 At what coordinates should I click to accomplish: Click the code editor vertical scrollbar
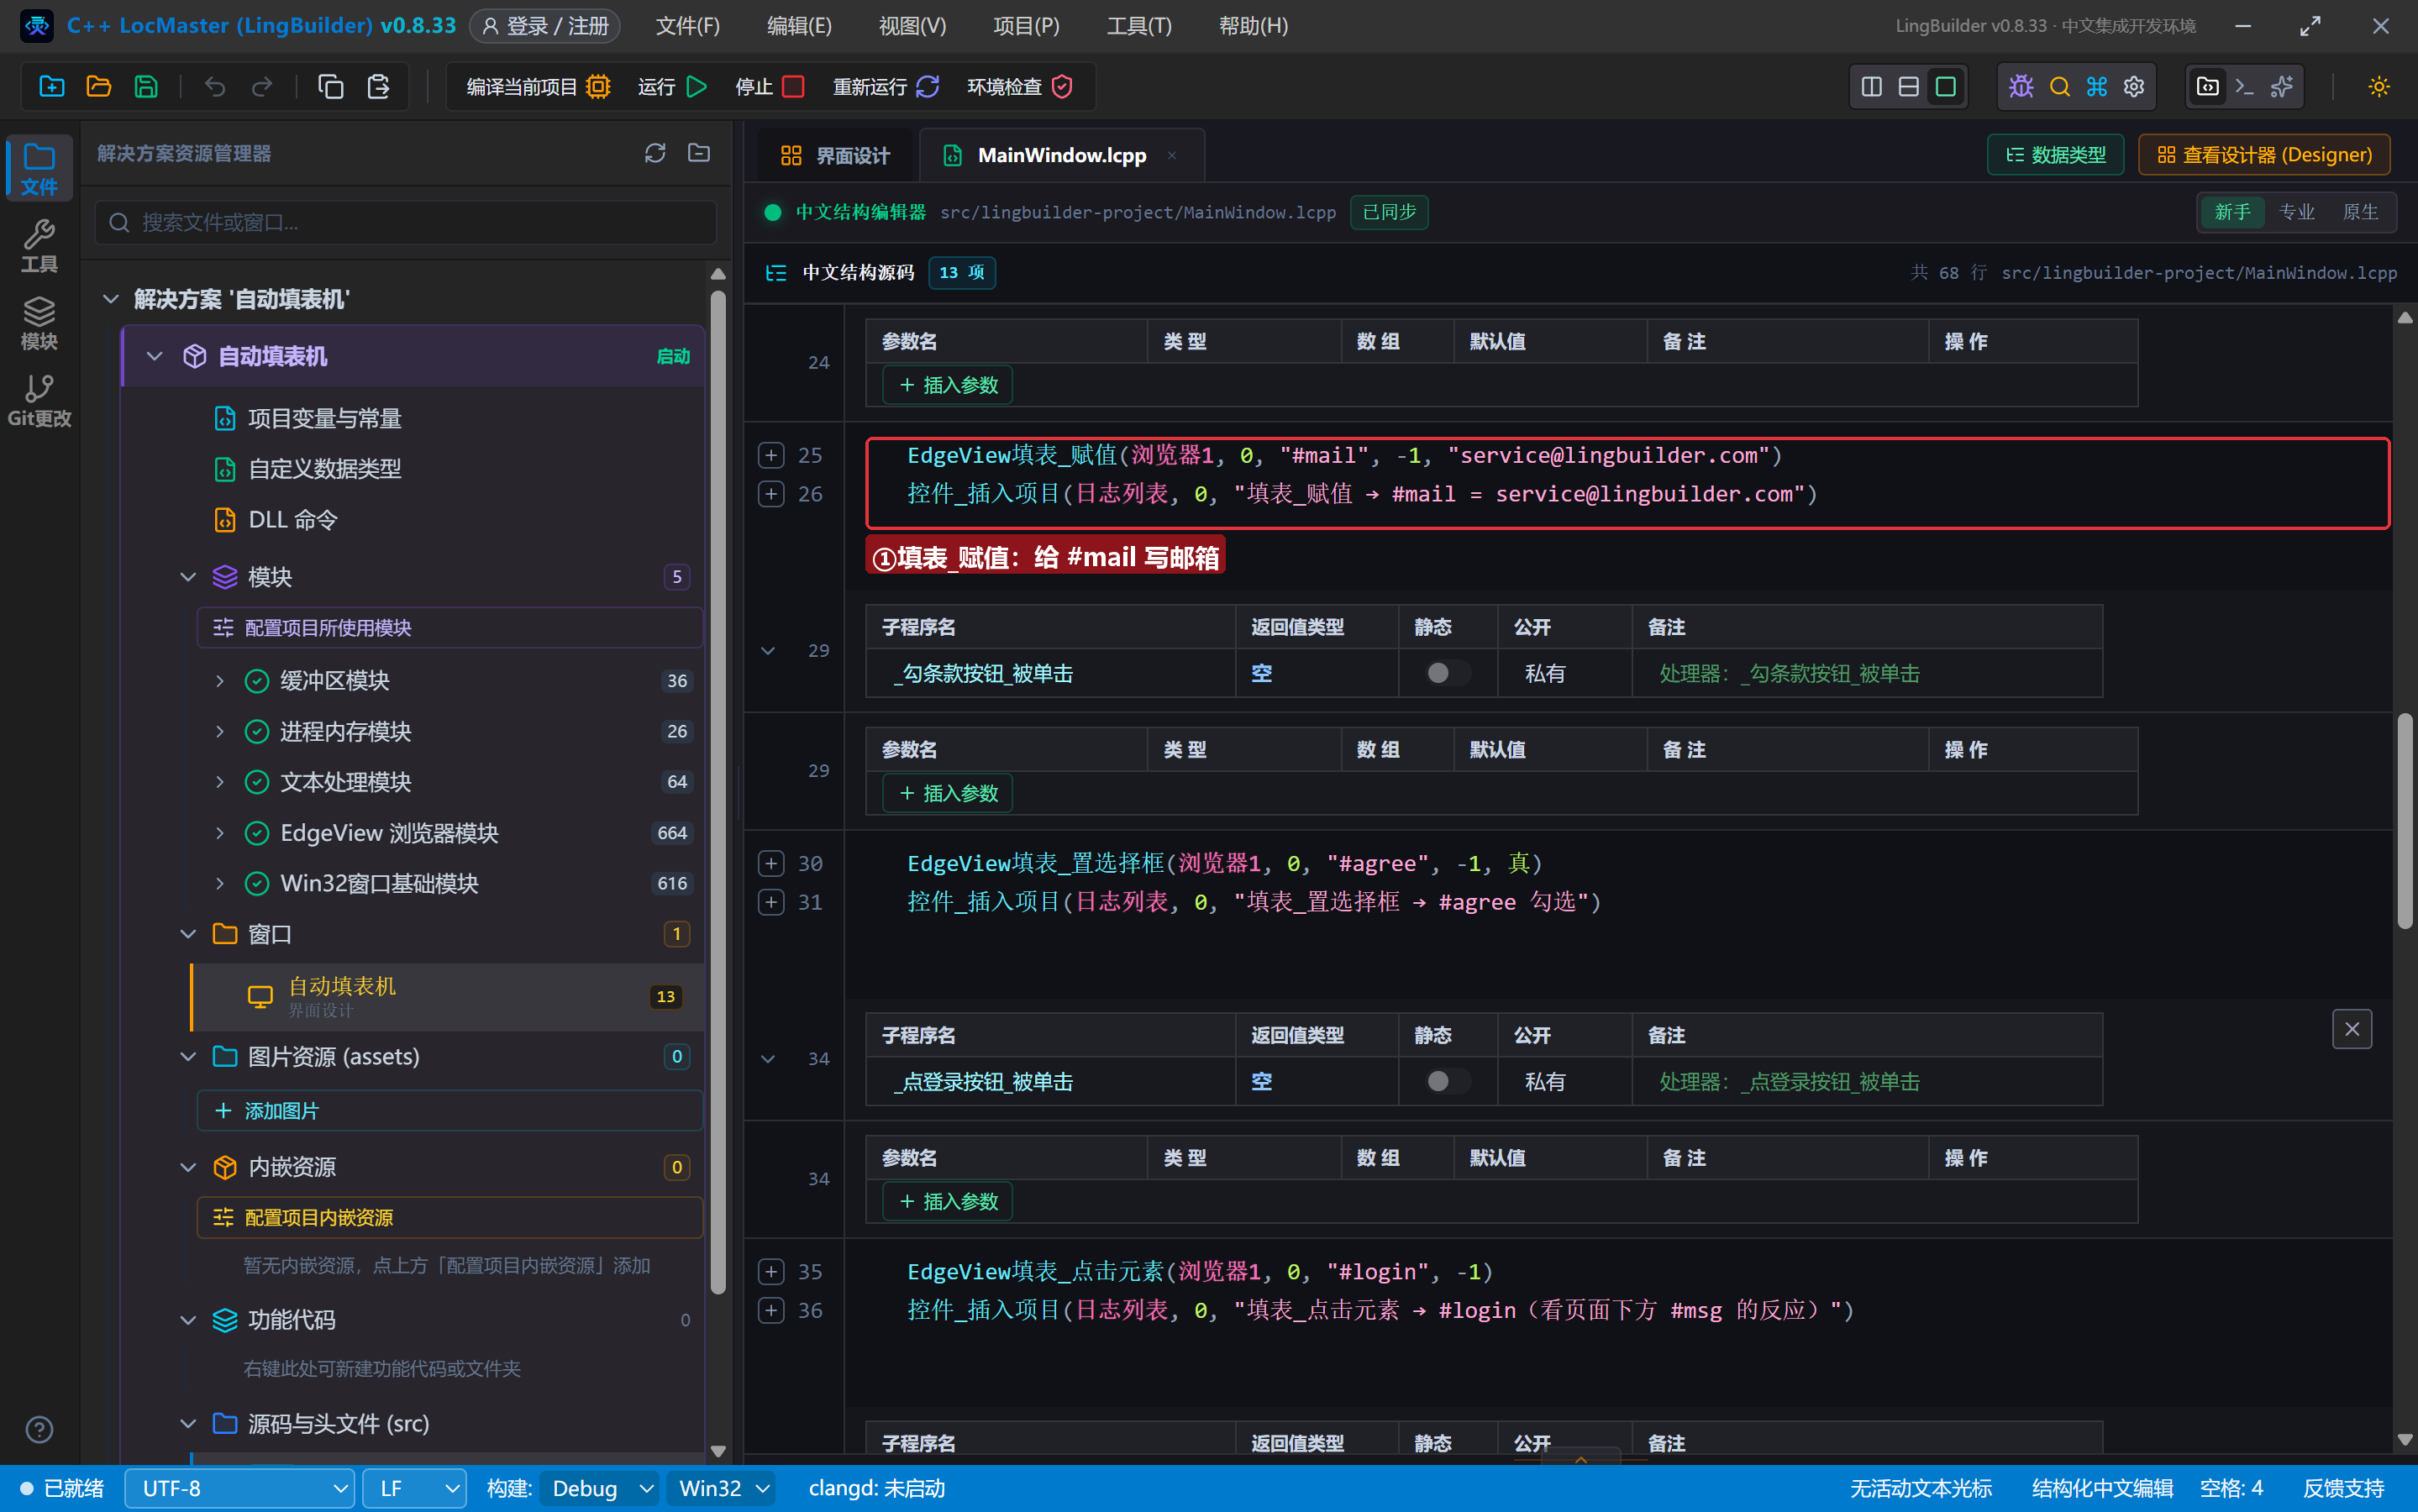pyautogui.click(x=2405, y=820)
